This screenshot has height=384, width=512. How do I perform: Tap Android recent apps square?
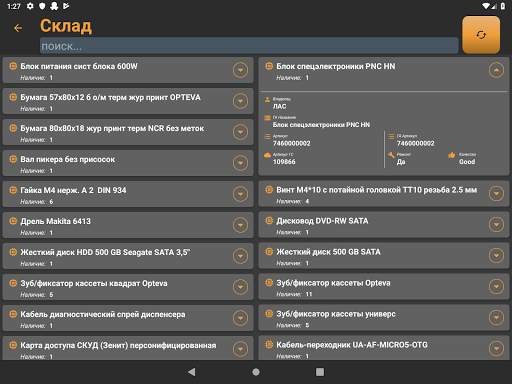point(320,372)
